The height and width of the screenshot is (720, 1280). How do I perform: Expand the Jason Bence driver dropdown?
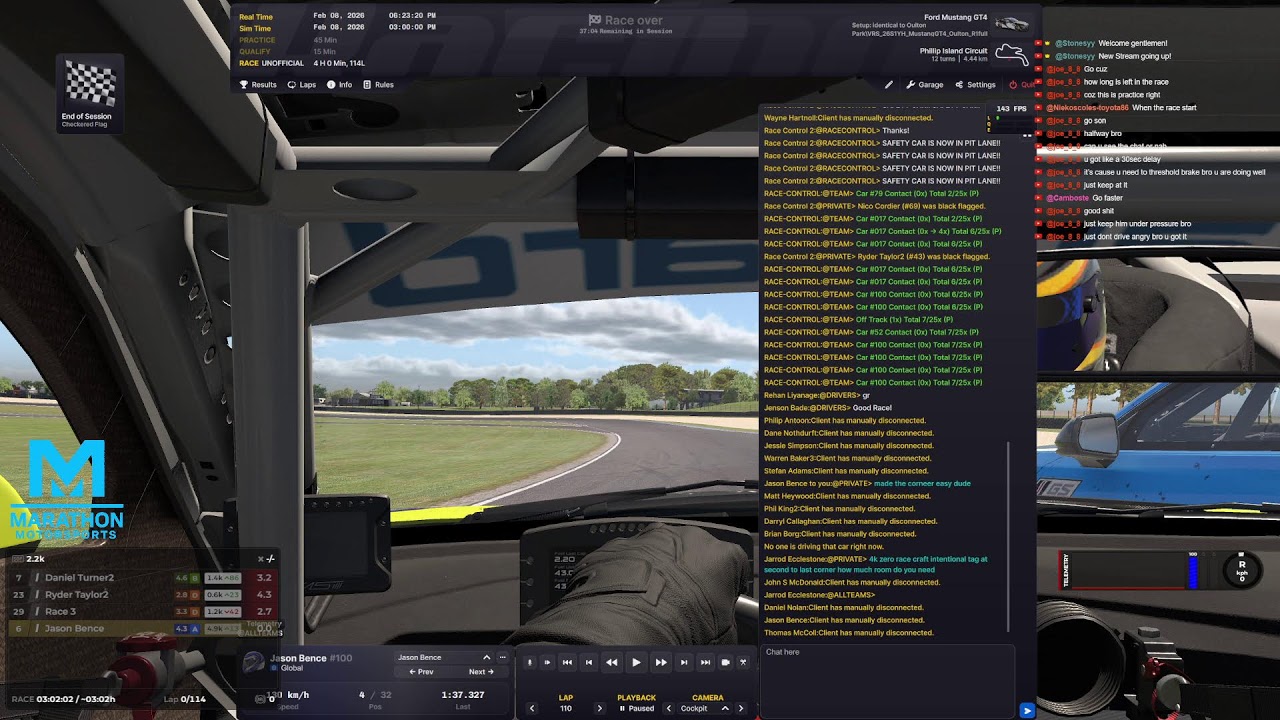[x=487, y=657]
